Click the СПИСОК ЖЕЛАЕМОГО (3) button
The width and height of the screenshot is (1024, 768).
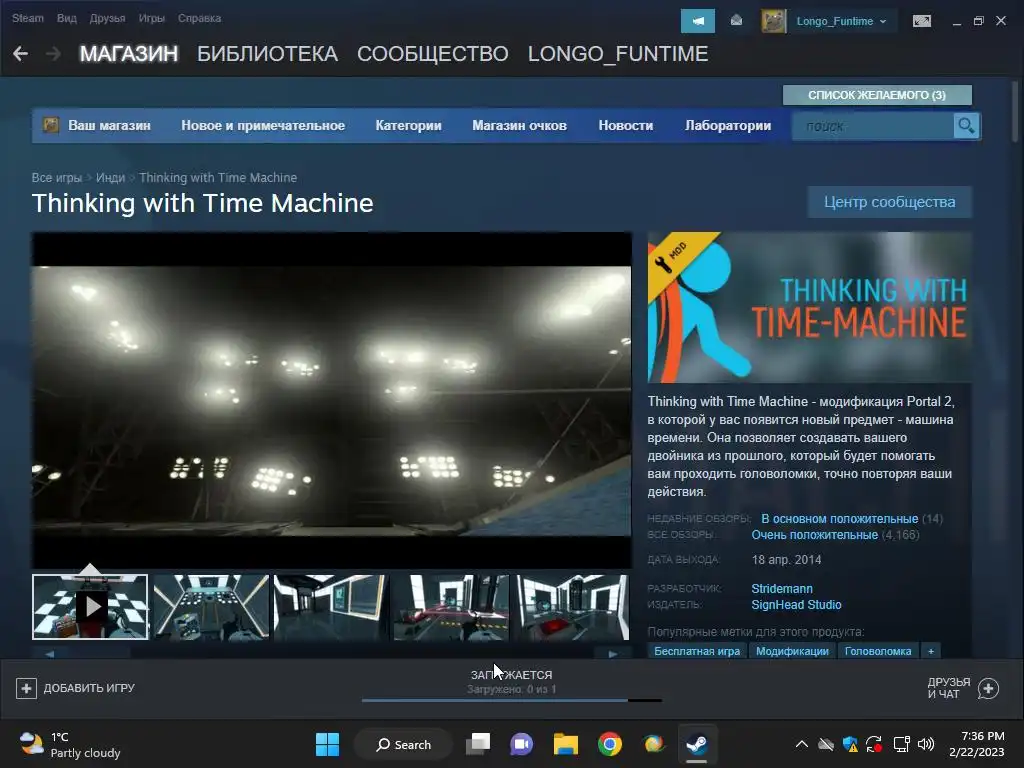pos(877,95)
